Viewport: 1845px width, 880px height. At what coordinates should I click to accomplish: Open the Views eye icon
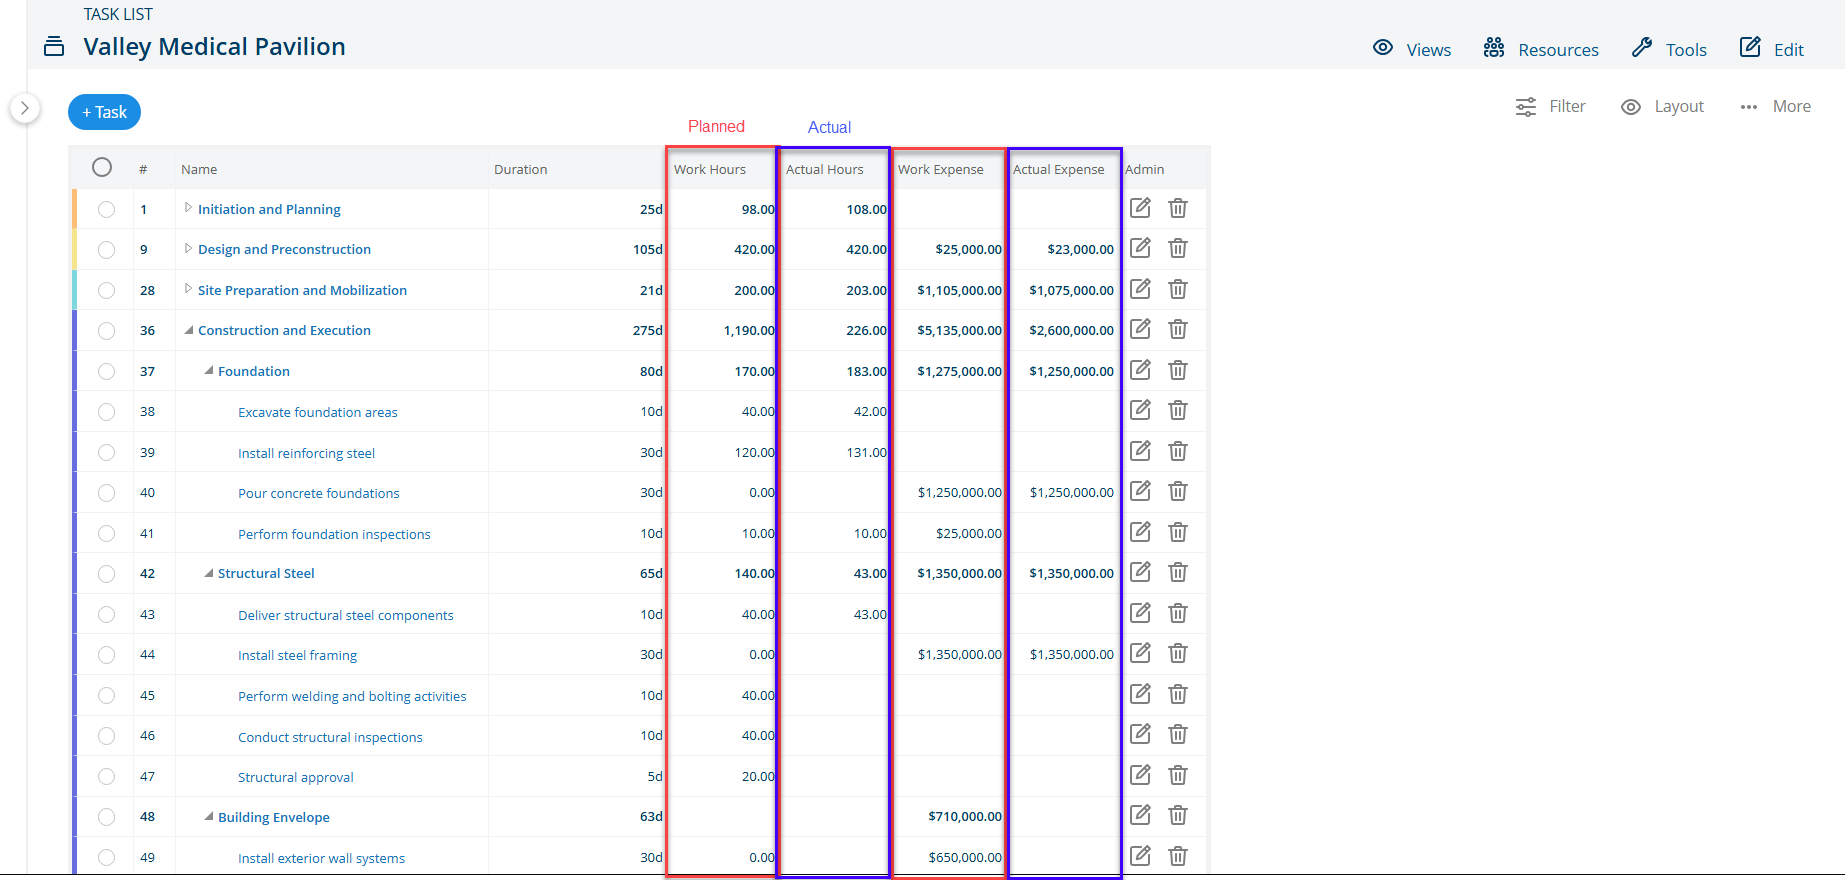[x=1383, y=48]
